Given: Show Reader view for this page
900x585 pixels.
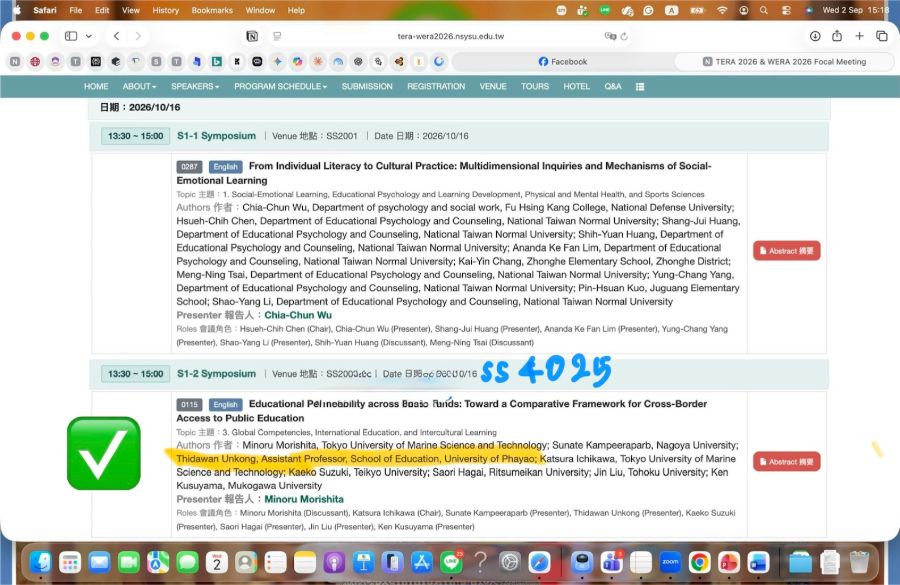Looking at the screenshot, I should pos(277,36).
